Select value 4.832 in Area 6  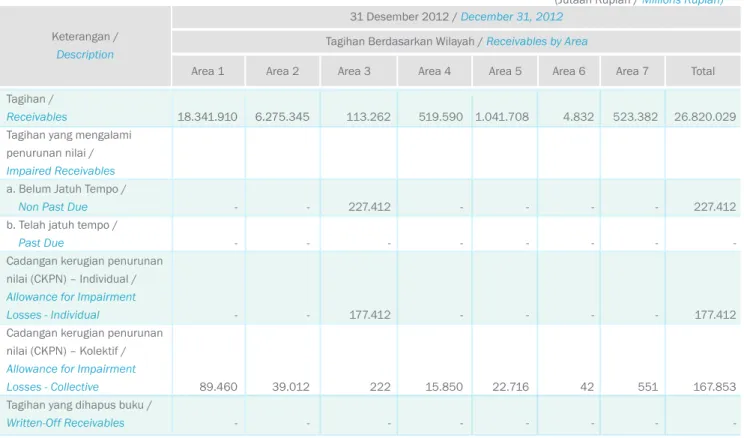(578, 117)
